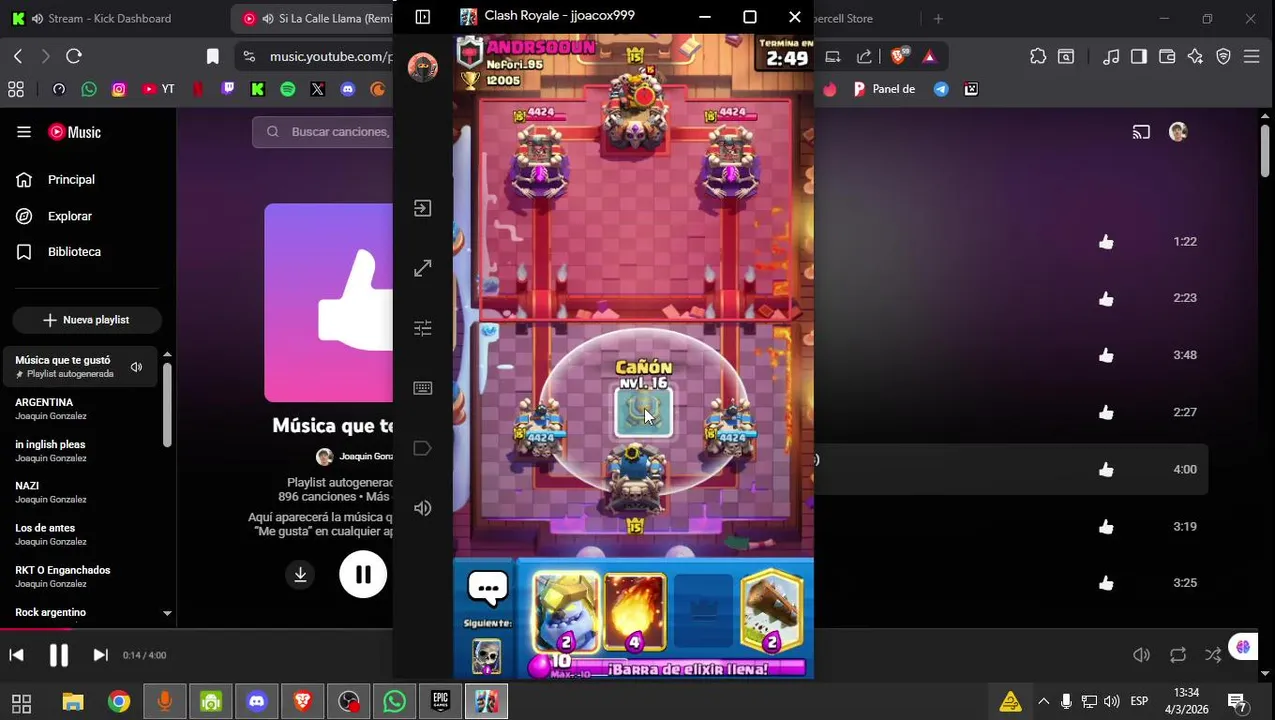Viewport: 1275px width, 720px height.
Task: Open the ninja profile avatar in game sidebar
Action: tap(423, 67)
